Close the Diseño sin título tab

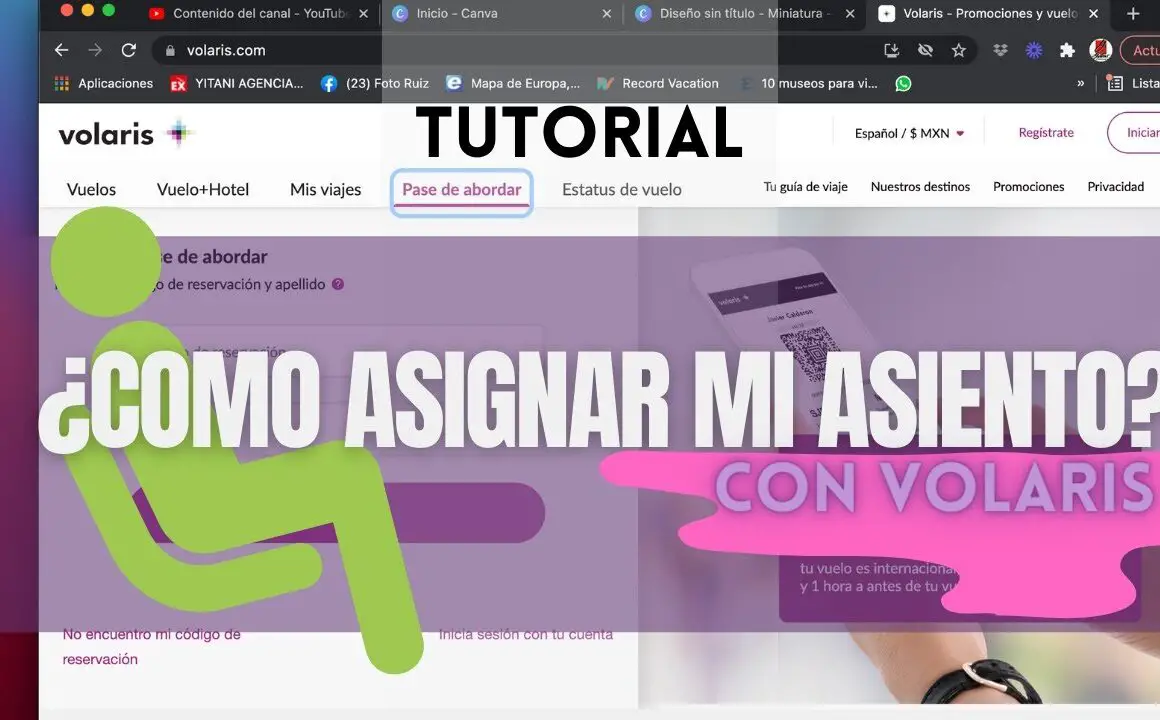point(850,13)
